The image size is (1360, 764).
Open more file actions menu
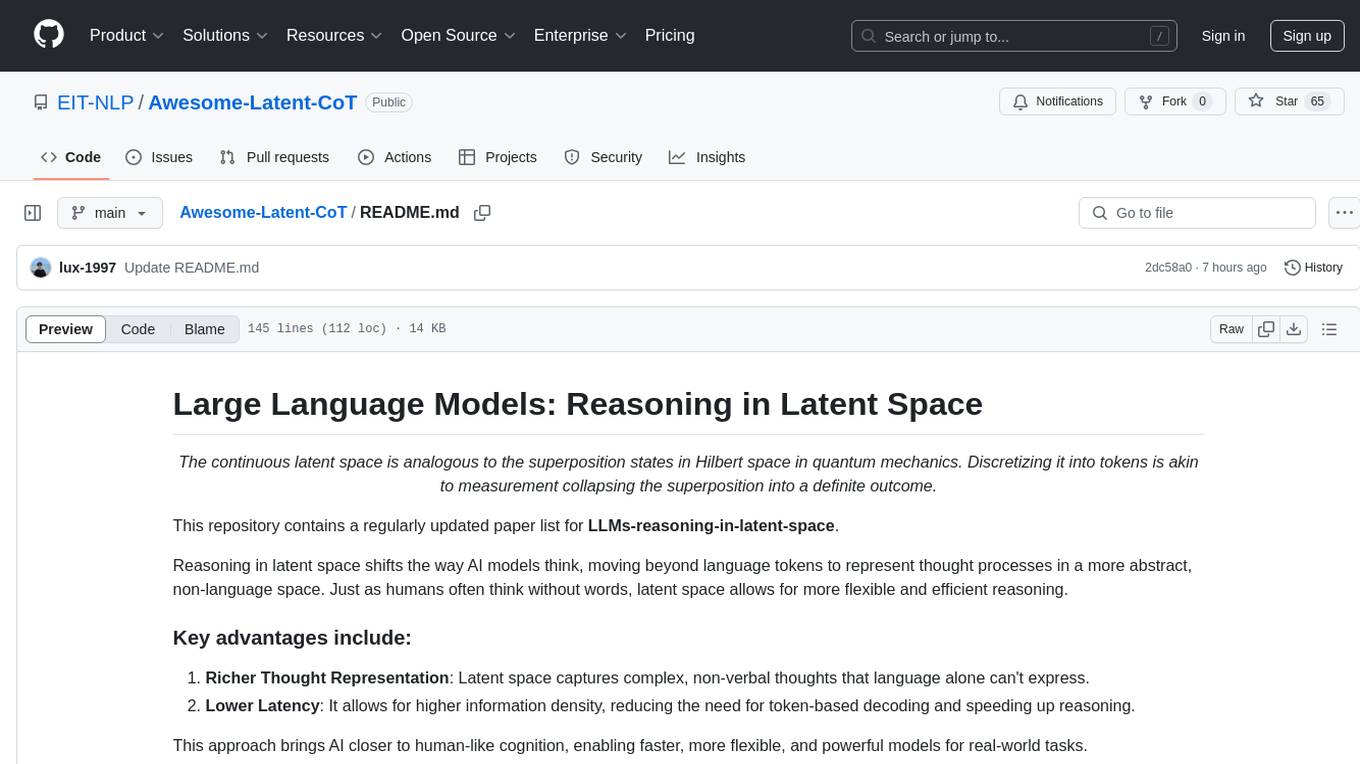coord(1345,213)
